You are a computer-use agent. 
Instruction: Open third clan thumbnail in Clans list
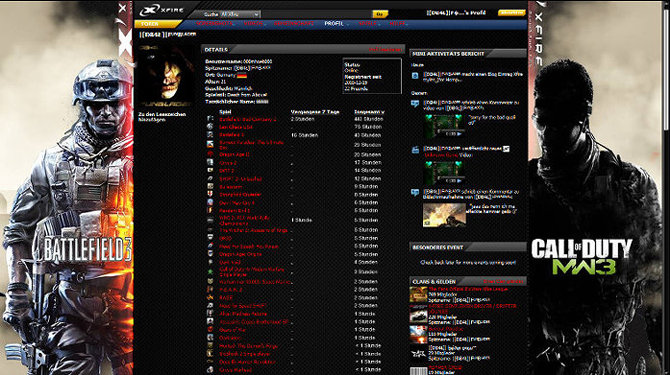tap(418, 334)
